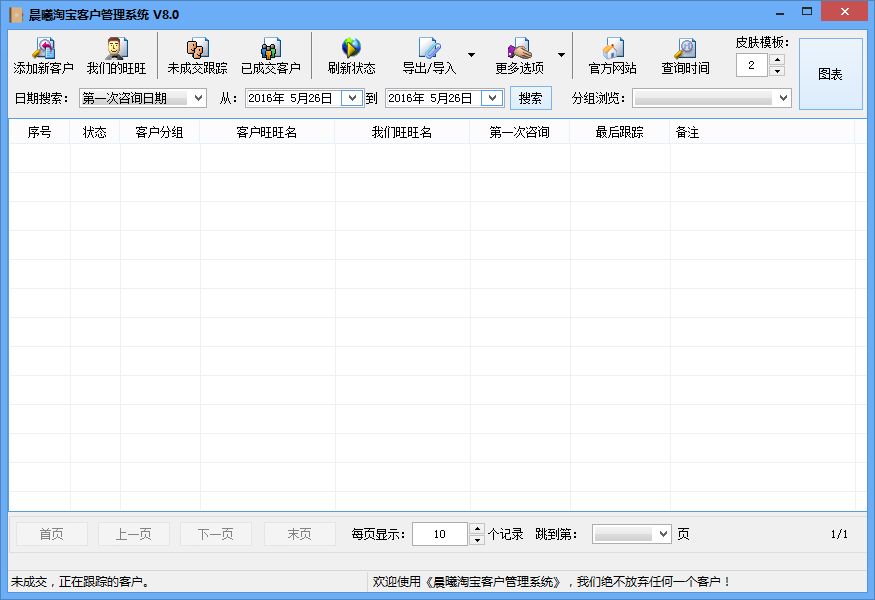
Task: Go to 末页 last page
Action: [299, 533]
